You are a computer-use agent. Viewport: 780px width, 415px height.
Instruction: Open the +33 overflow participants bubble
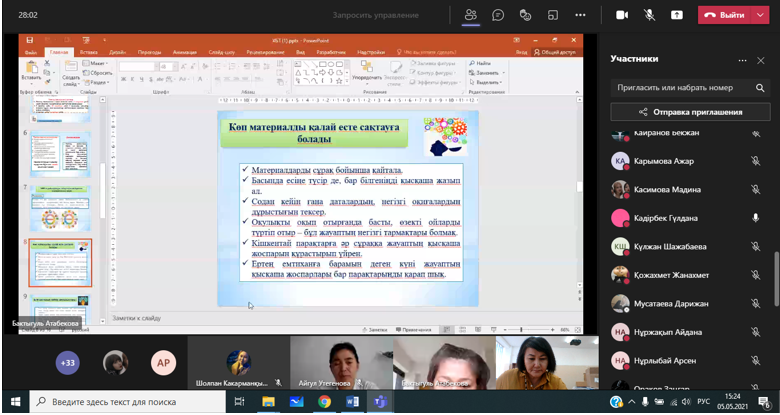click(x=68, y=362)
